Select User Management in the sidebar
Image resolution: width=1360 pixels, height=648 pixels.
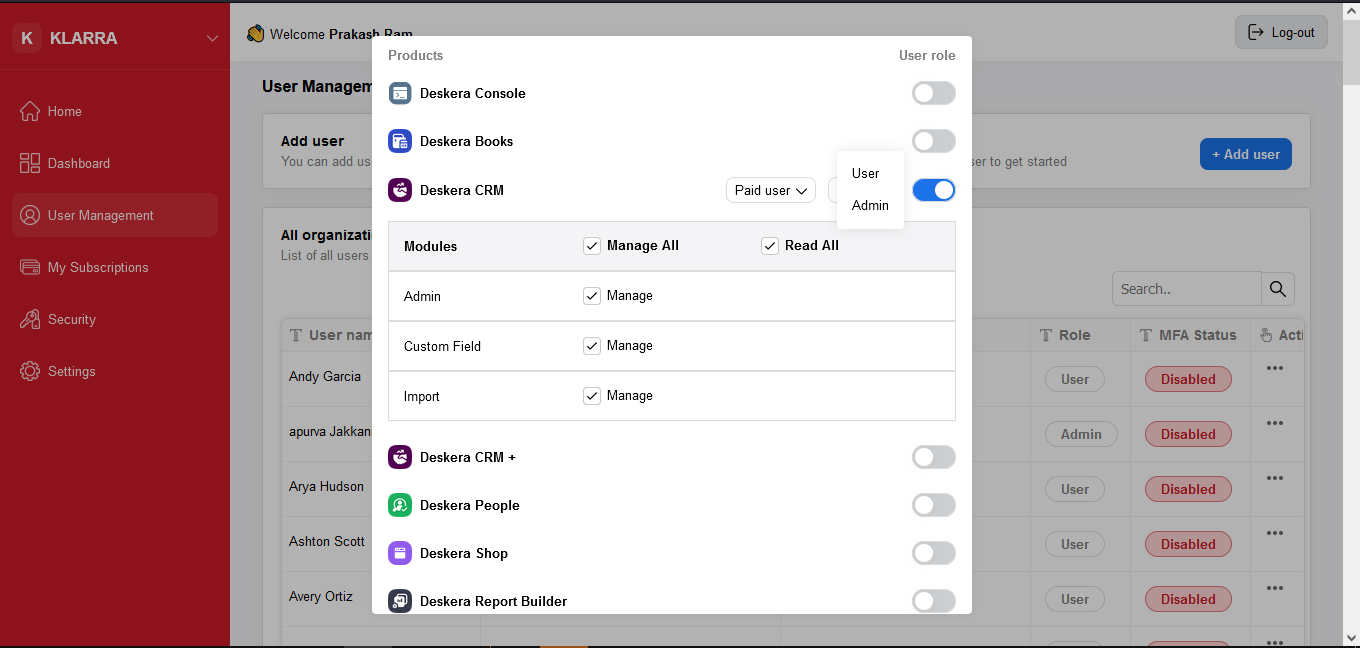115,215
